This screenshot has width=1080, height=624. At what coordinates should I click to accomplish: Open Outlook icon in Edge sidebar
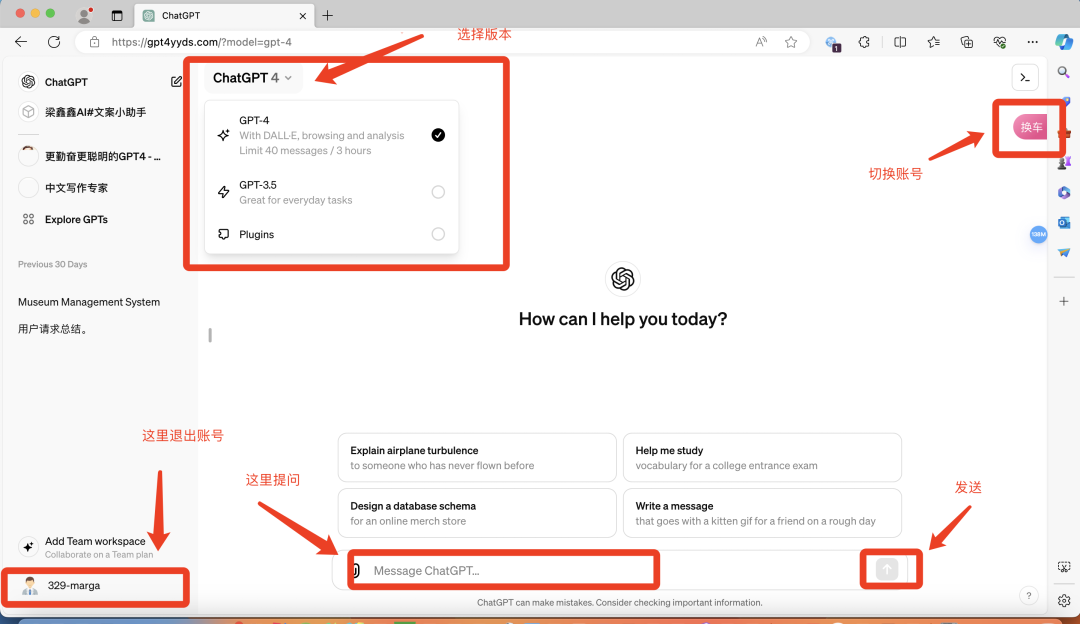pyautogui.click(x=1063, y=222)
